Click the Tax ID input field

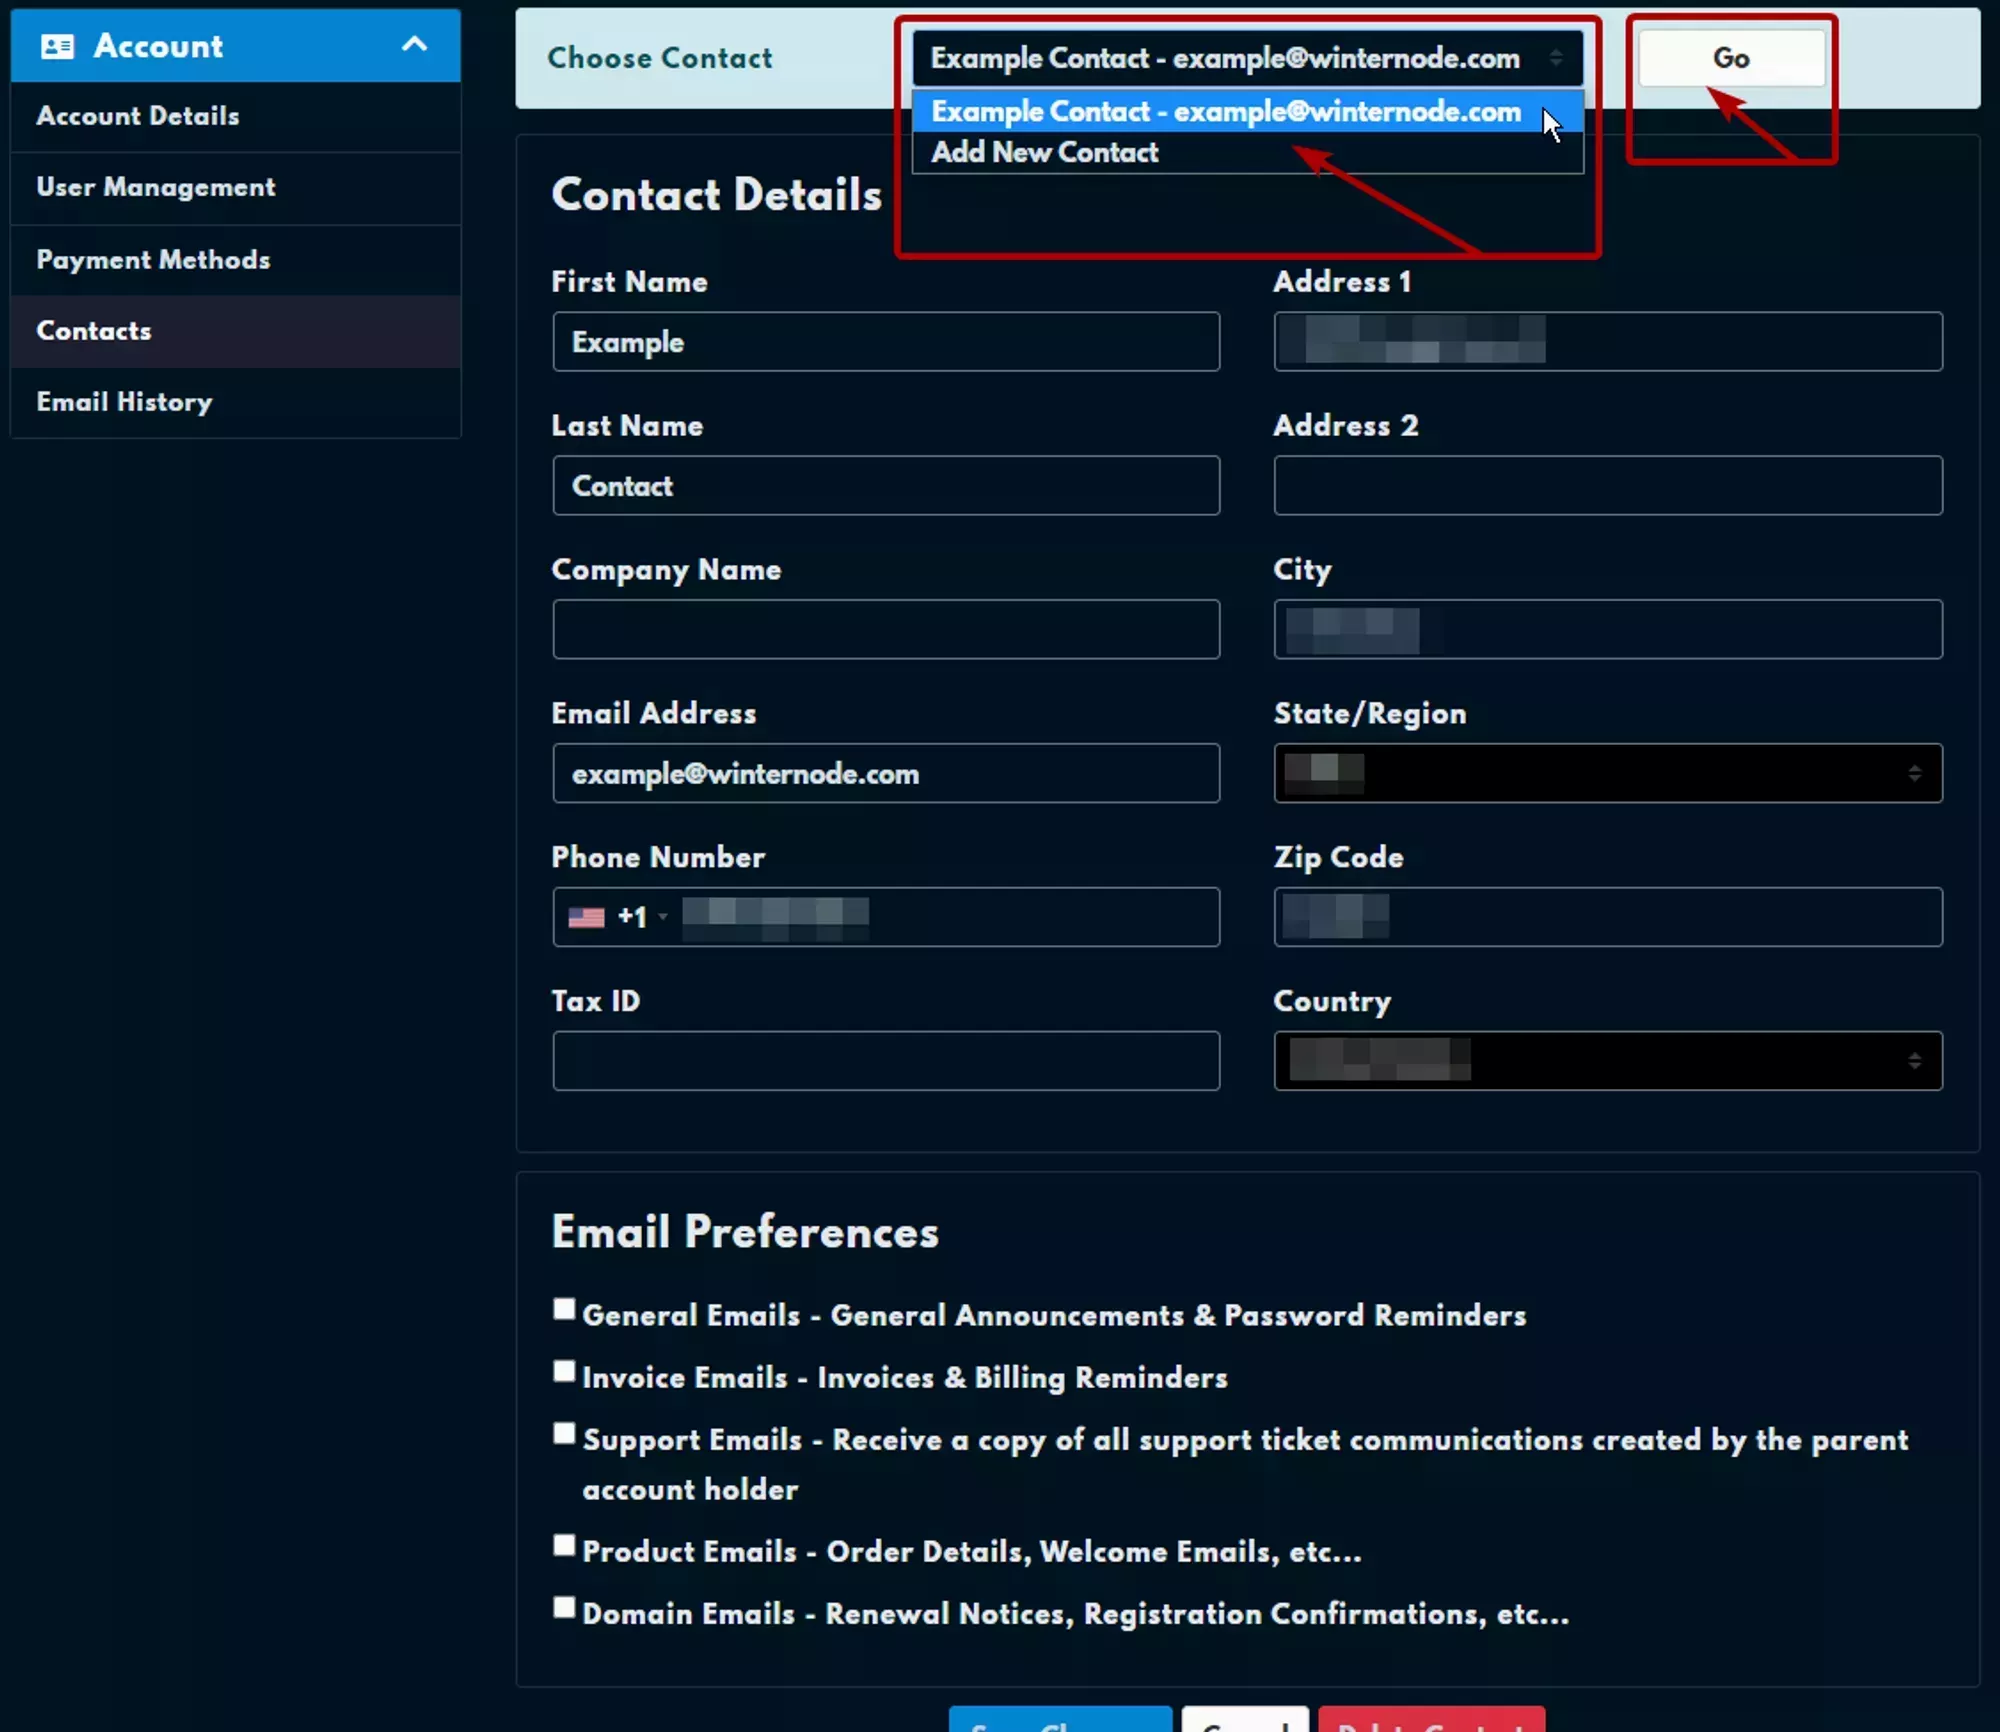point(886,1061)
